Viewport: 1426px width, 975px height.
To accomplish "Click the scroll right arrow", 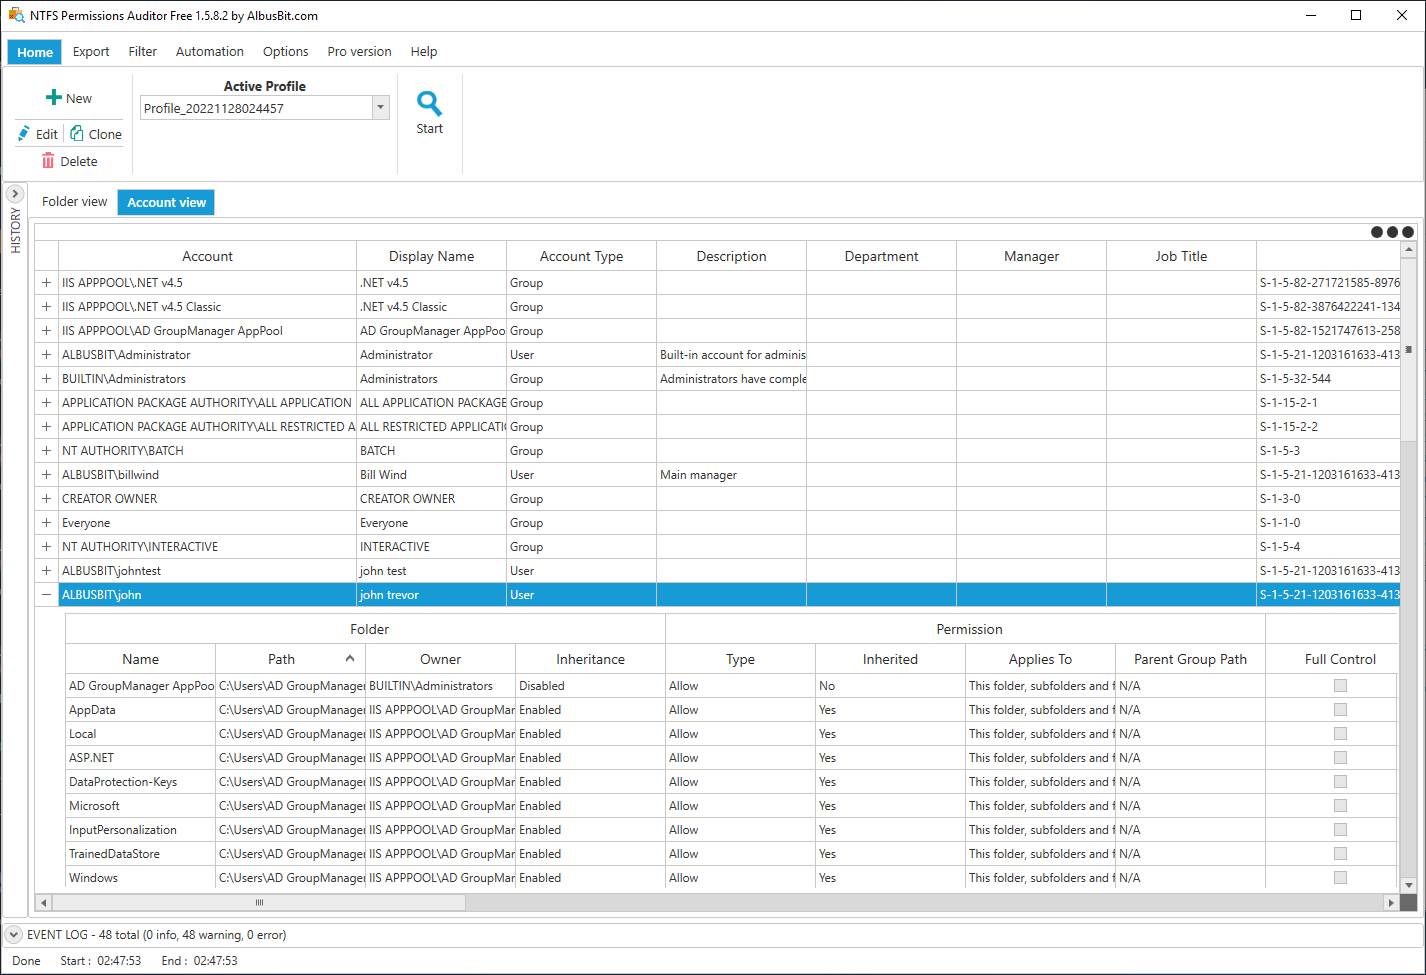I will point(1391,902).
